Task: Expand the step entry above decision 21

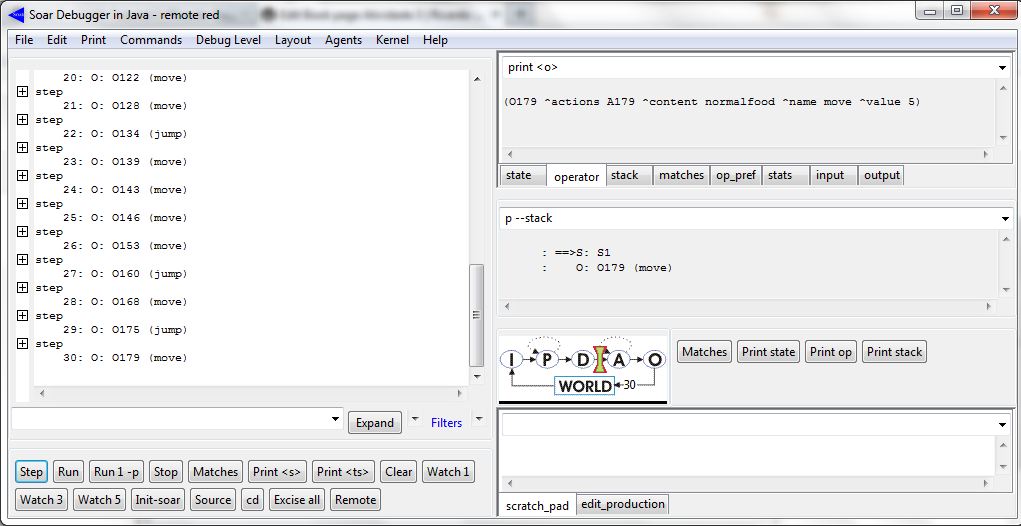Action: pos(23,92)
